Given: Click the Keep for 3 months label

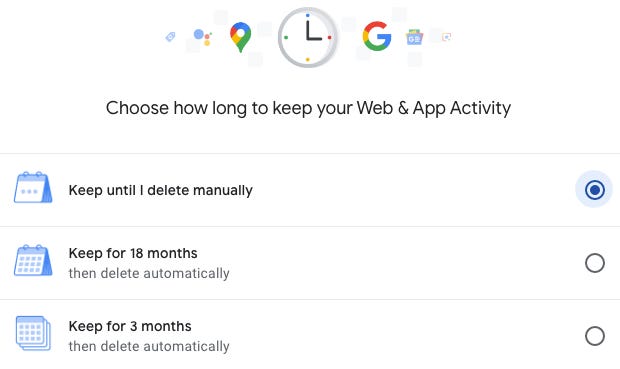Looking at the screenshot, I should tap(130, 326).
